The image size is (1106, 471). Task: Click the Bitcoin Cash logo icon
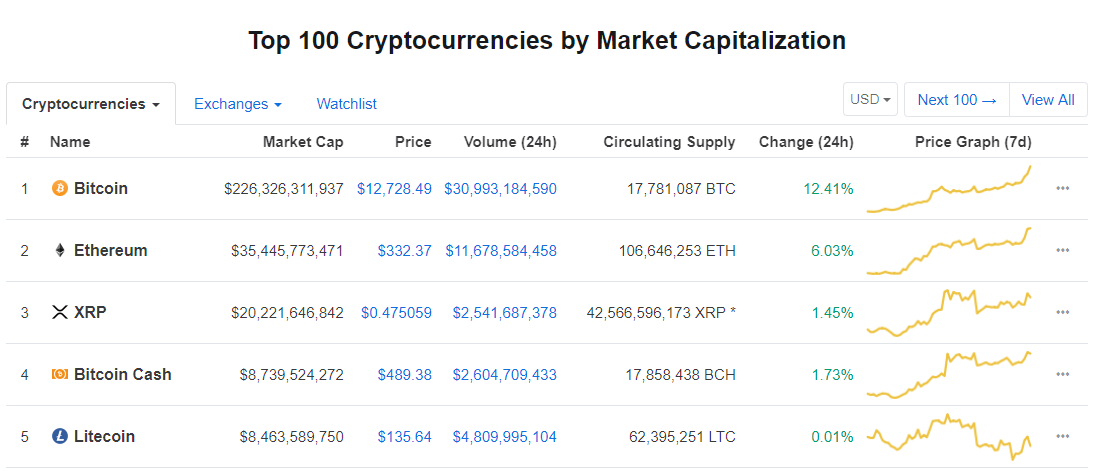tap(59, 375)
